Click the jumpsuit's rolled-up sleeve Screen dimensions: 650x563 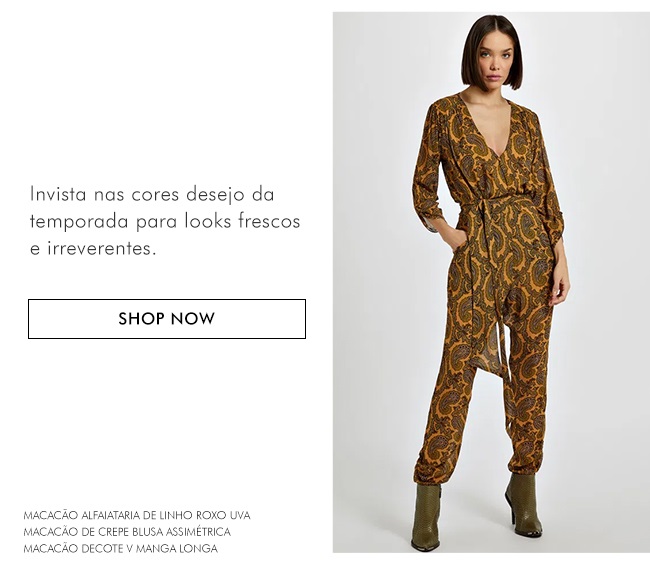(x=430, y=220)
